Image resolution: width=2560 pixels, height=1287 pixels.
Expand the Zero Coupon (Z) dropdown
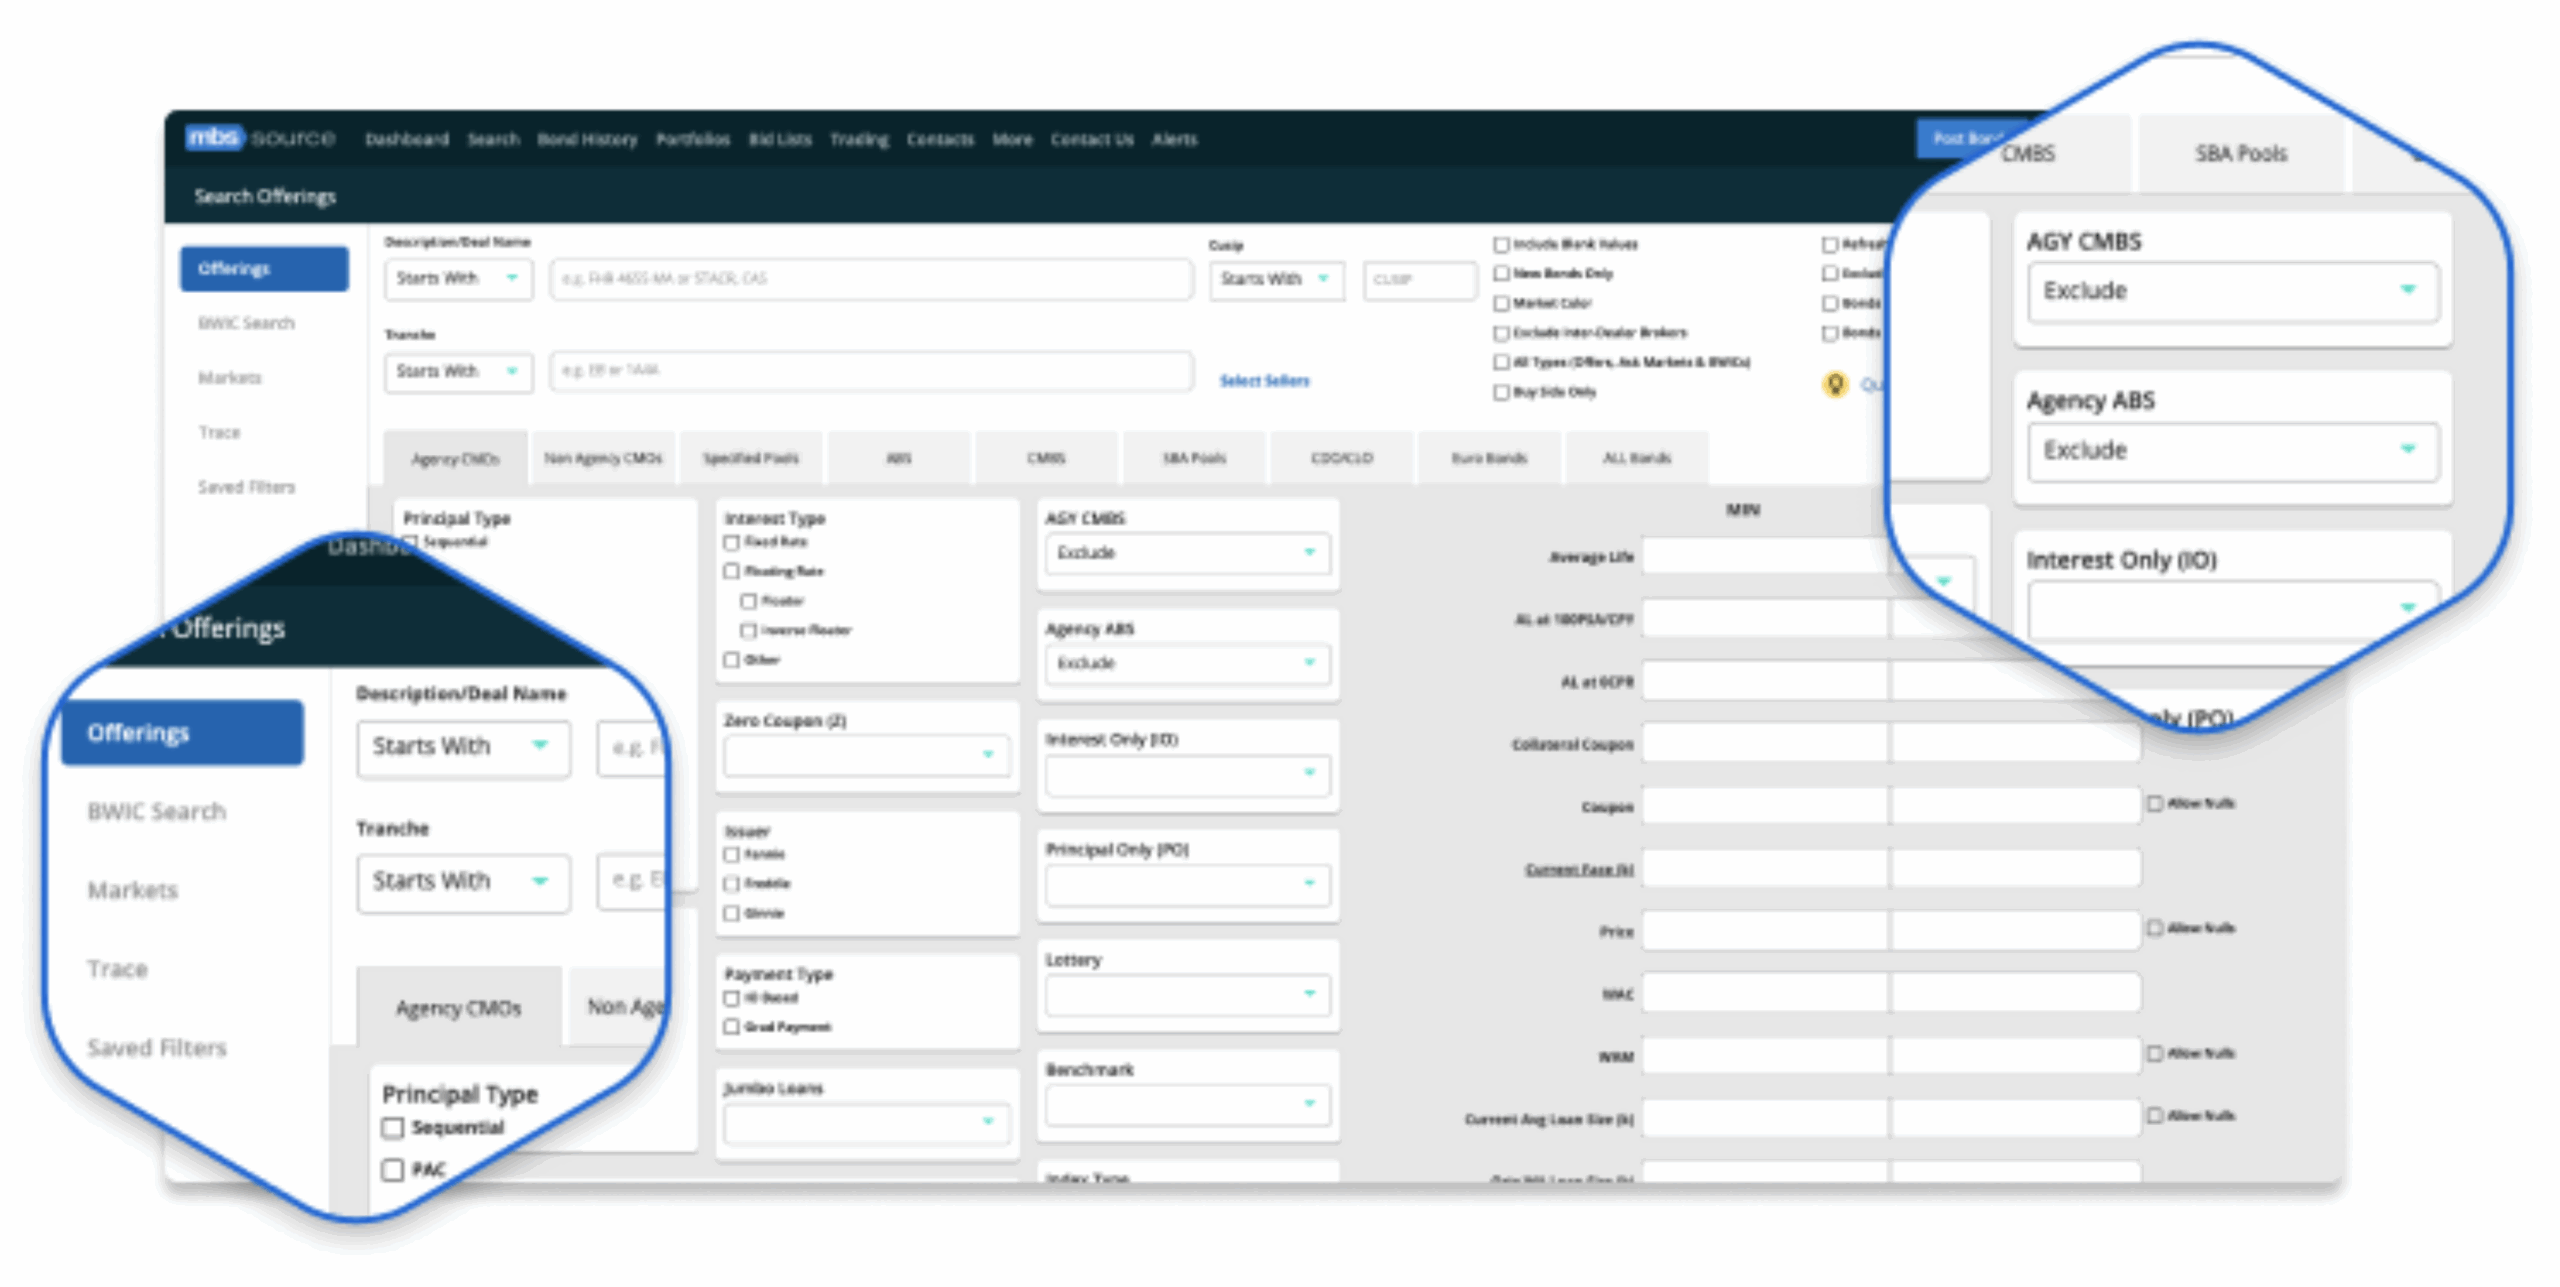pyautogui.click(x=866, y=755)
